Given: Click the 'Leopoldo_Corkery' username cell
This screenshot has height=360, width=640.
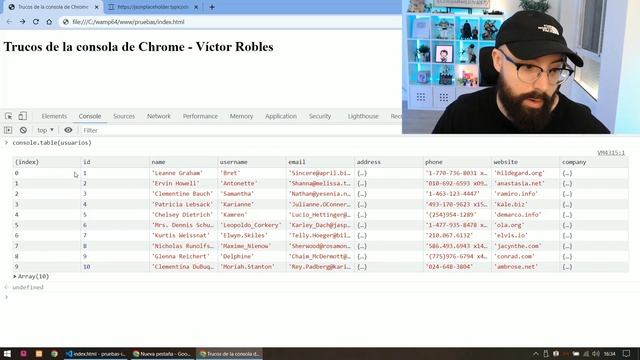Looking at the screenshot, I should pos(252,225).
